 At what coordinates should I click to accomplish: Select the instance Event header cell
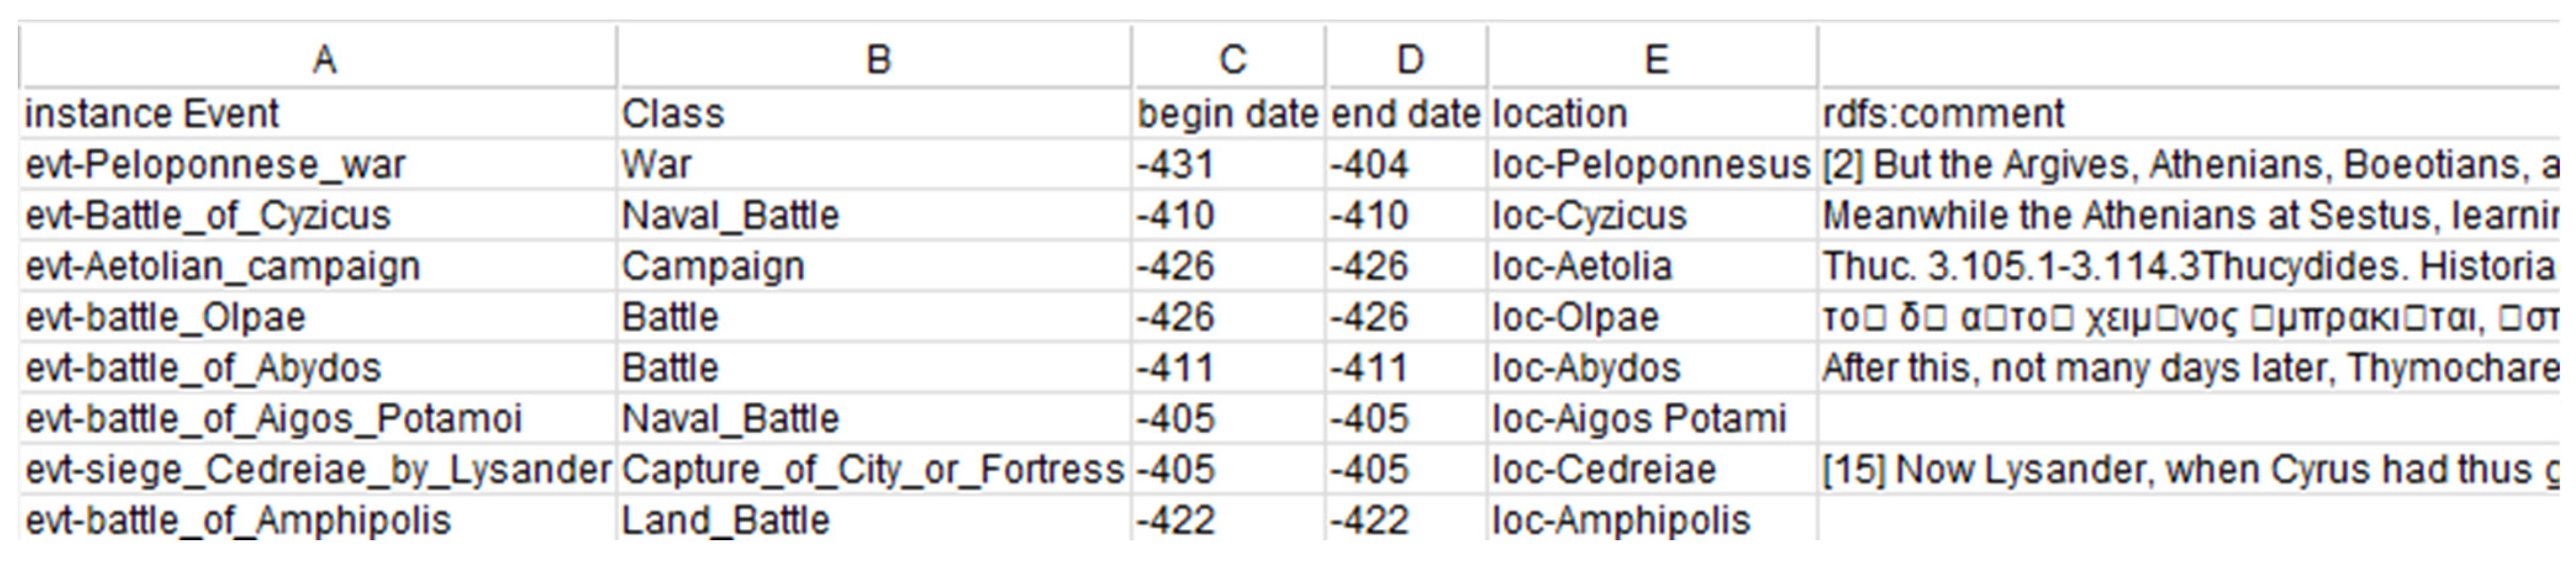point(319,113)
